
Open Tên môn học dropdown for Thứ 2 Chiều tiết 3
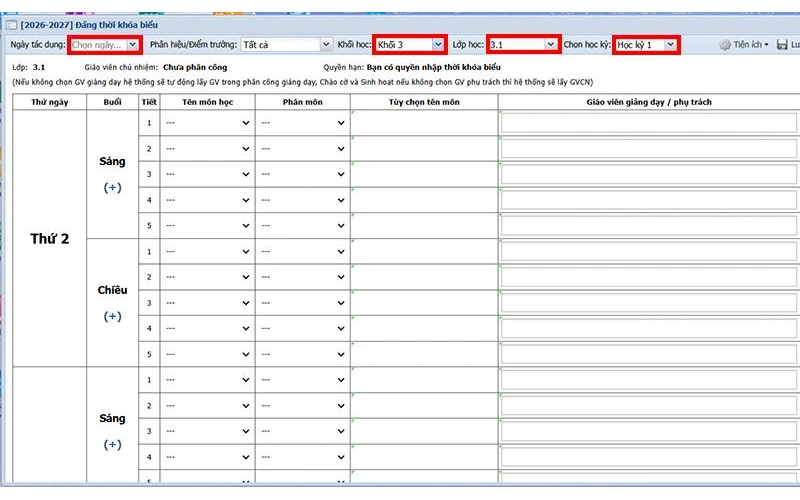coord(207,303)
